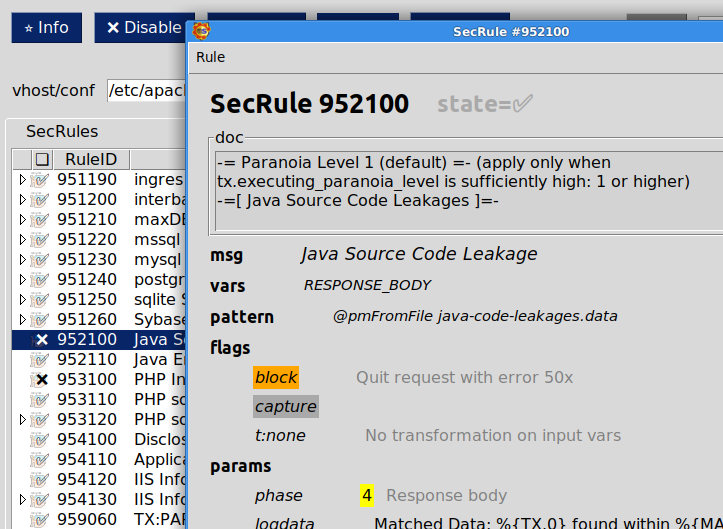Click the status icon for rule 959060
The width and height of the screenshot is (723, 529).
[41, 520]
